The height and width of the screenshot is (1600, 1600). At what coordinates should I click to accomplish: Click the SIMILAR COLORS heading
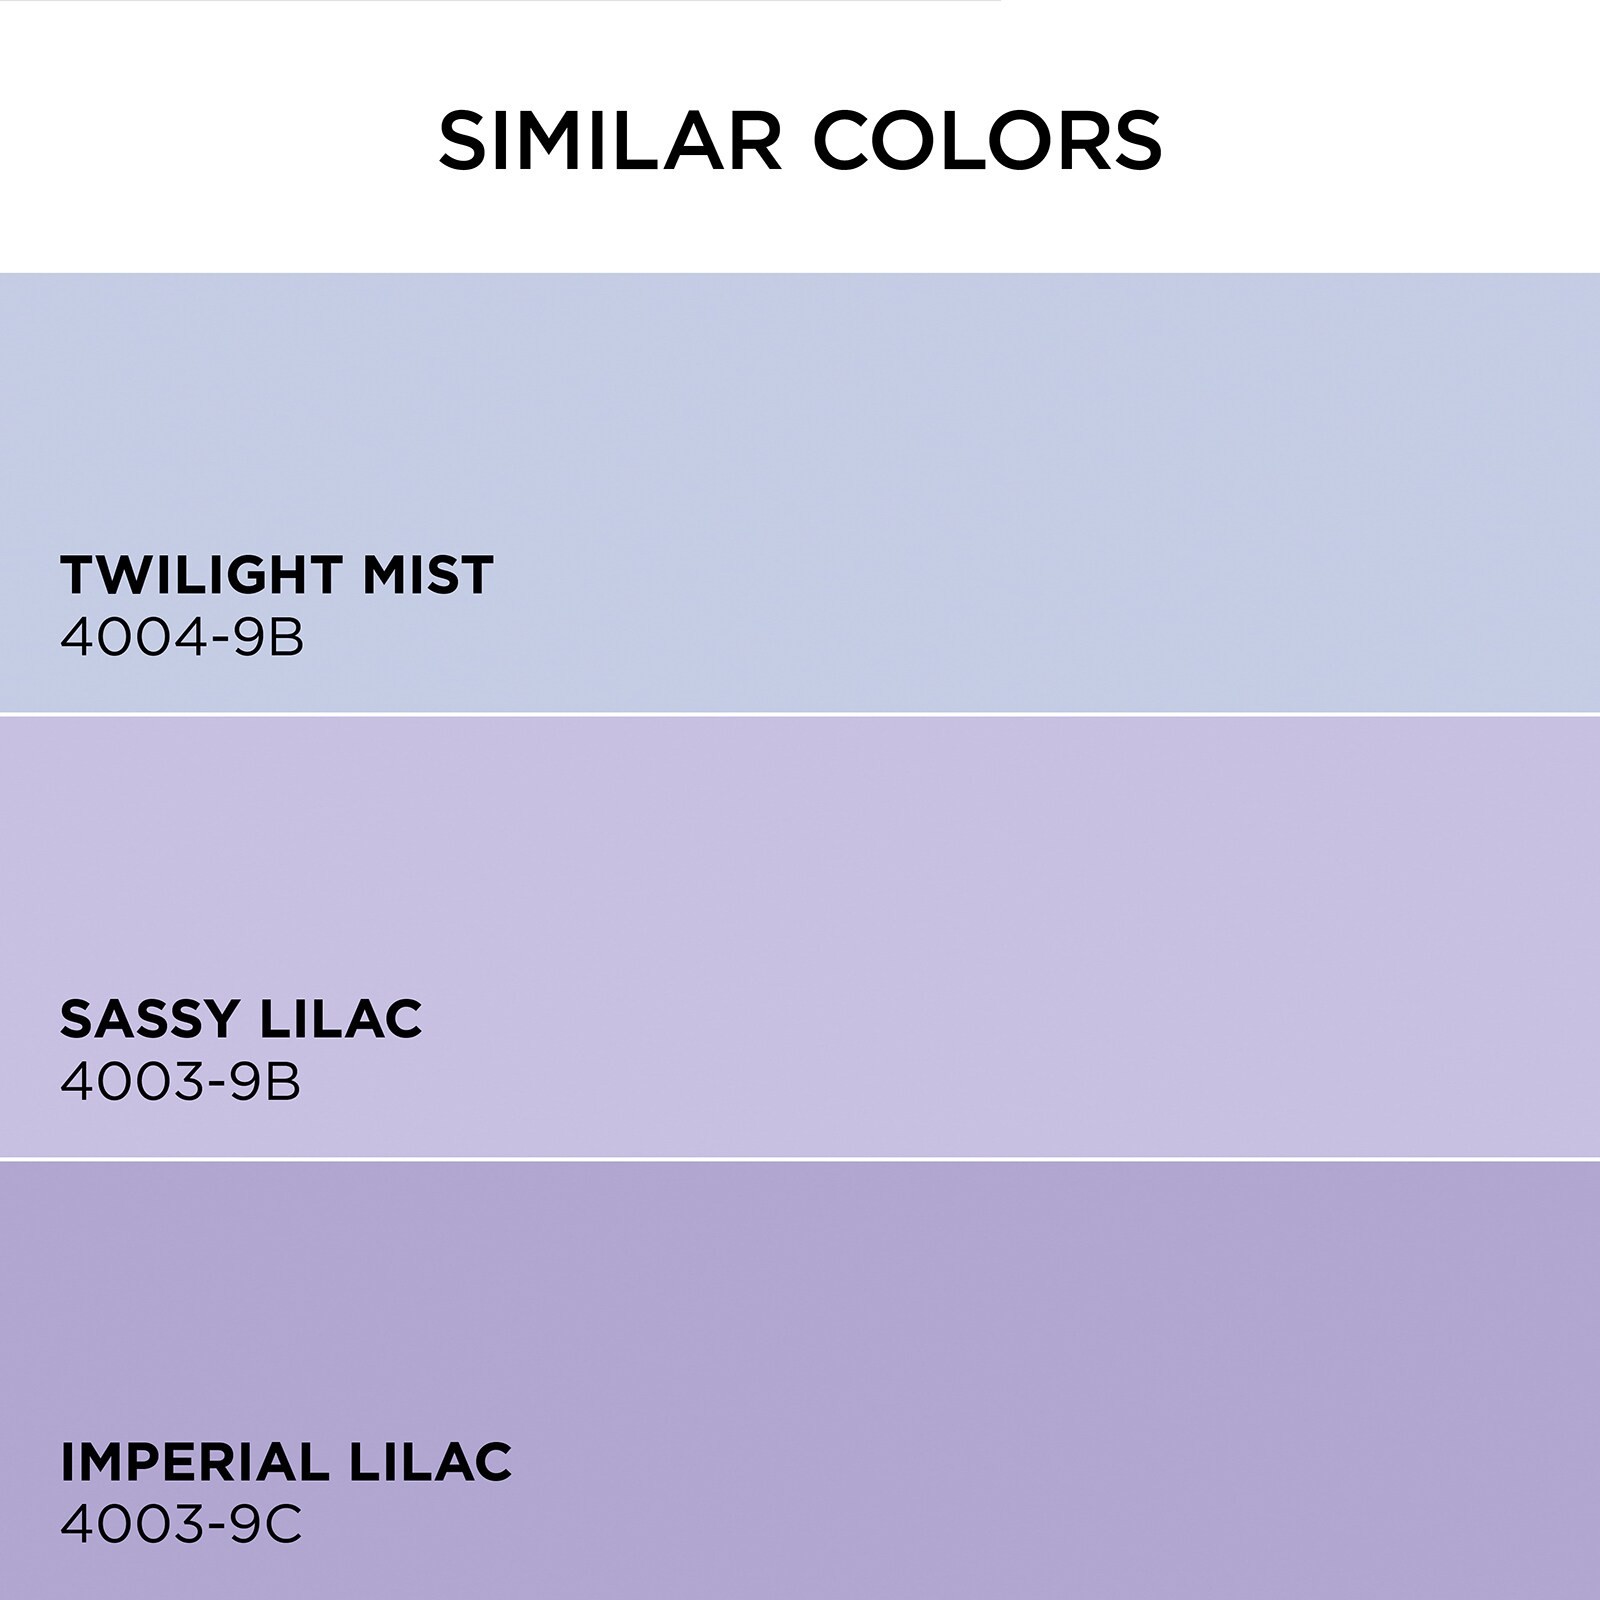point(800,140)
